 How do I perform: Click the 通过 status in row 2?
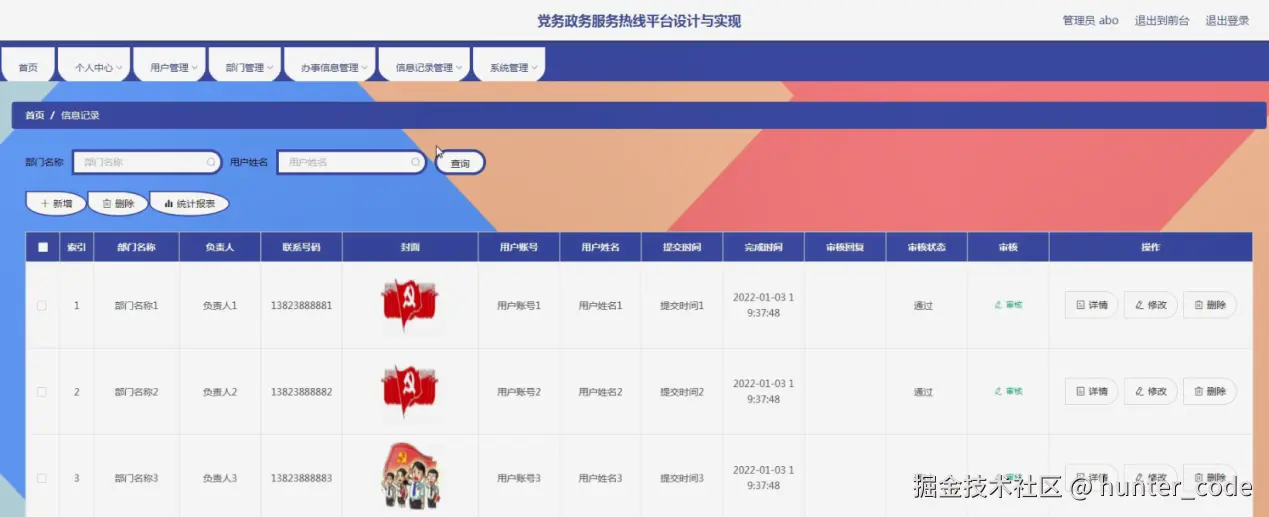click(x=923, y=392)
